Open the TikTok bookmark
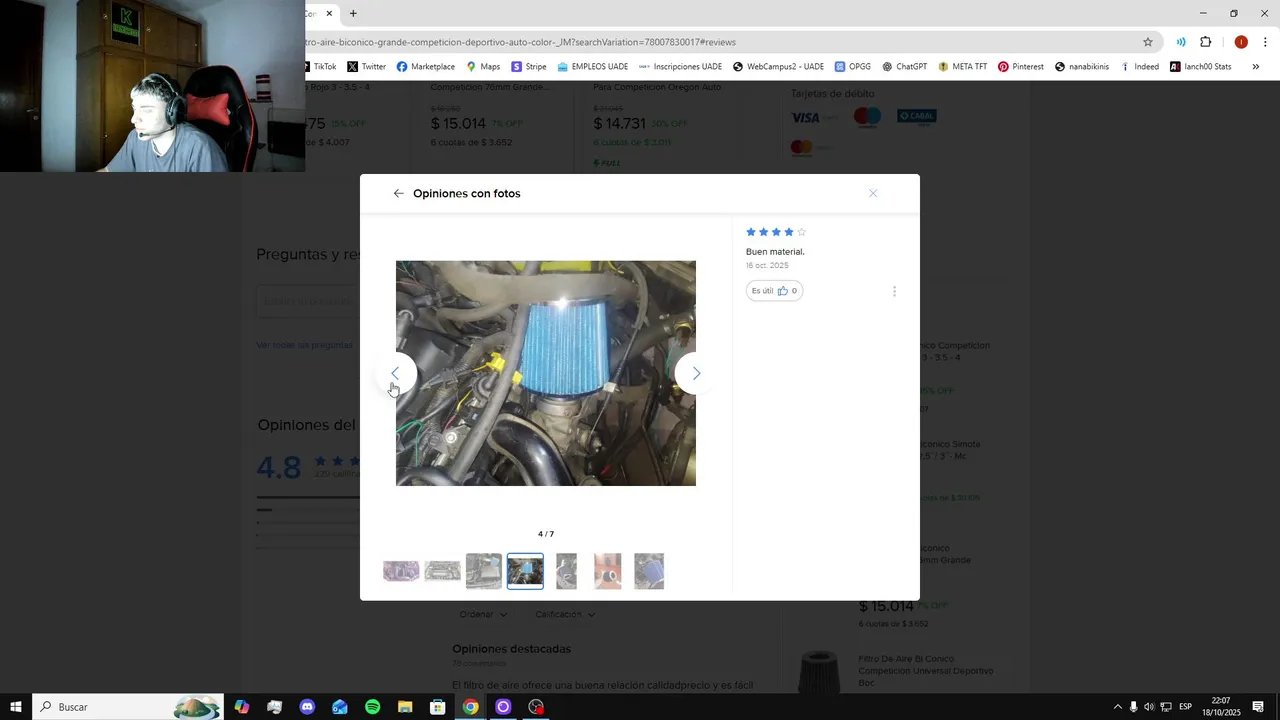1280x720 pixels. pyautogui.click(x=321, y=67)
